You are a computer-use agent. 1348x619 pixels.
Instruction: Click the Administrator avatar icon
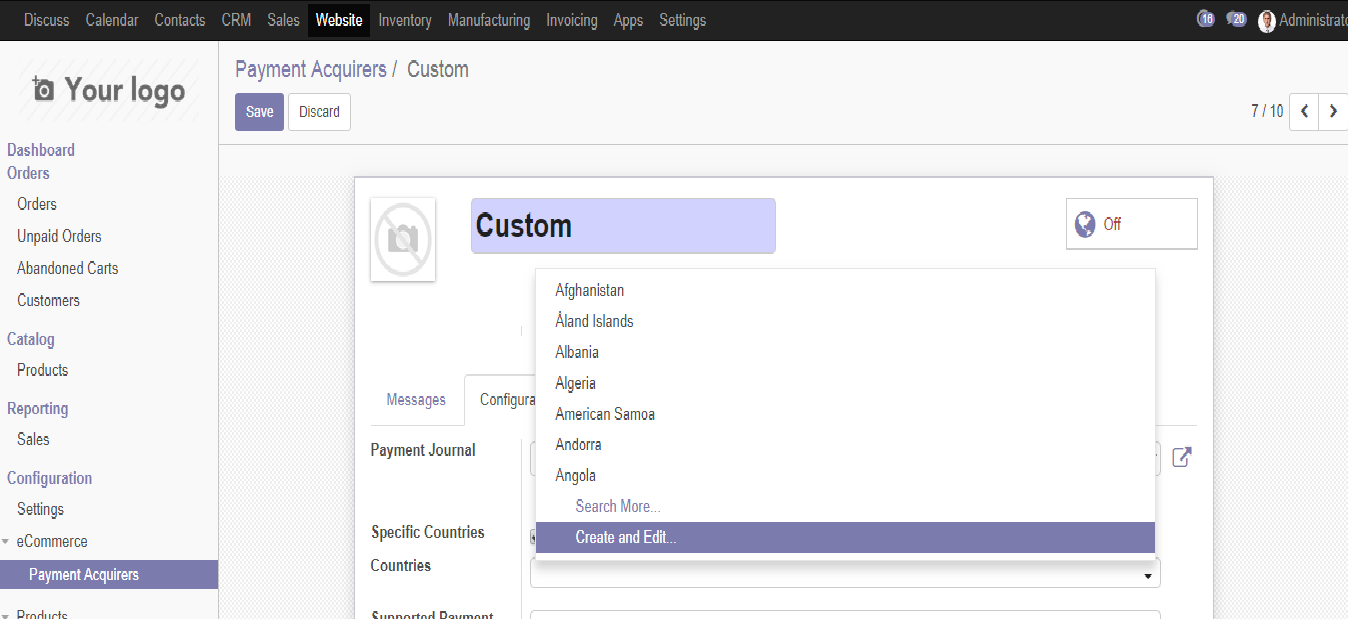tap(1267, 21)
